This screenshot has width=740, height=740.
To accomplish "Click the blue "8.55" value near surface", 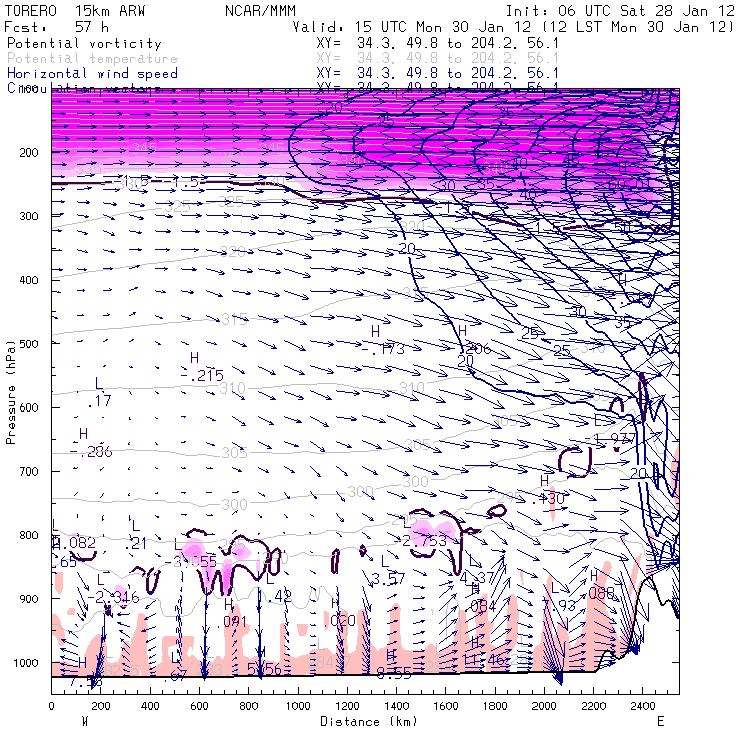I will [x=394, y=674].
